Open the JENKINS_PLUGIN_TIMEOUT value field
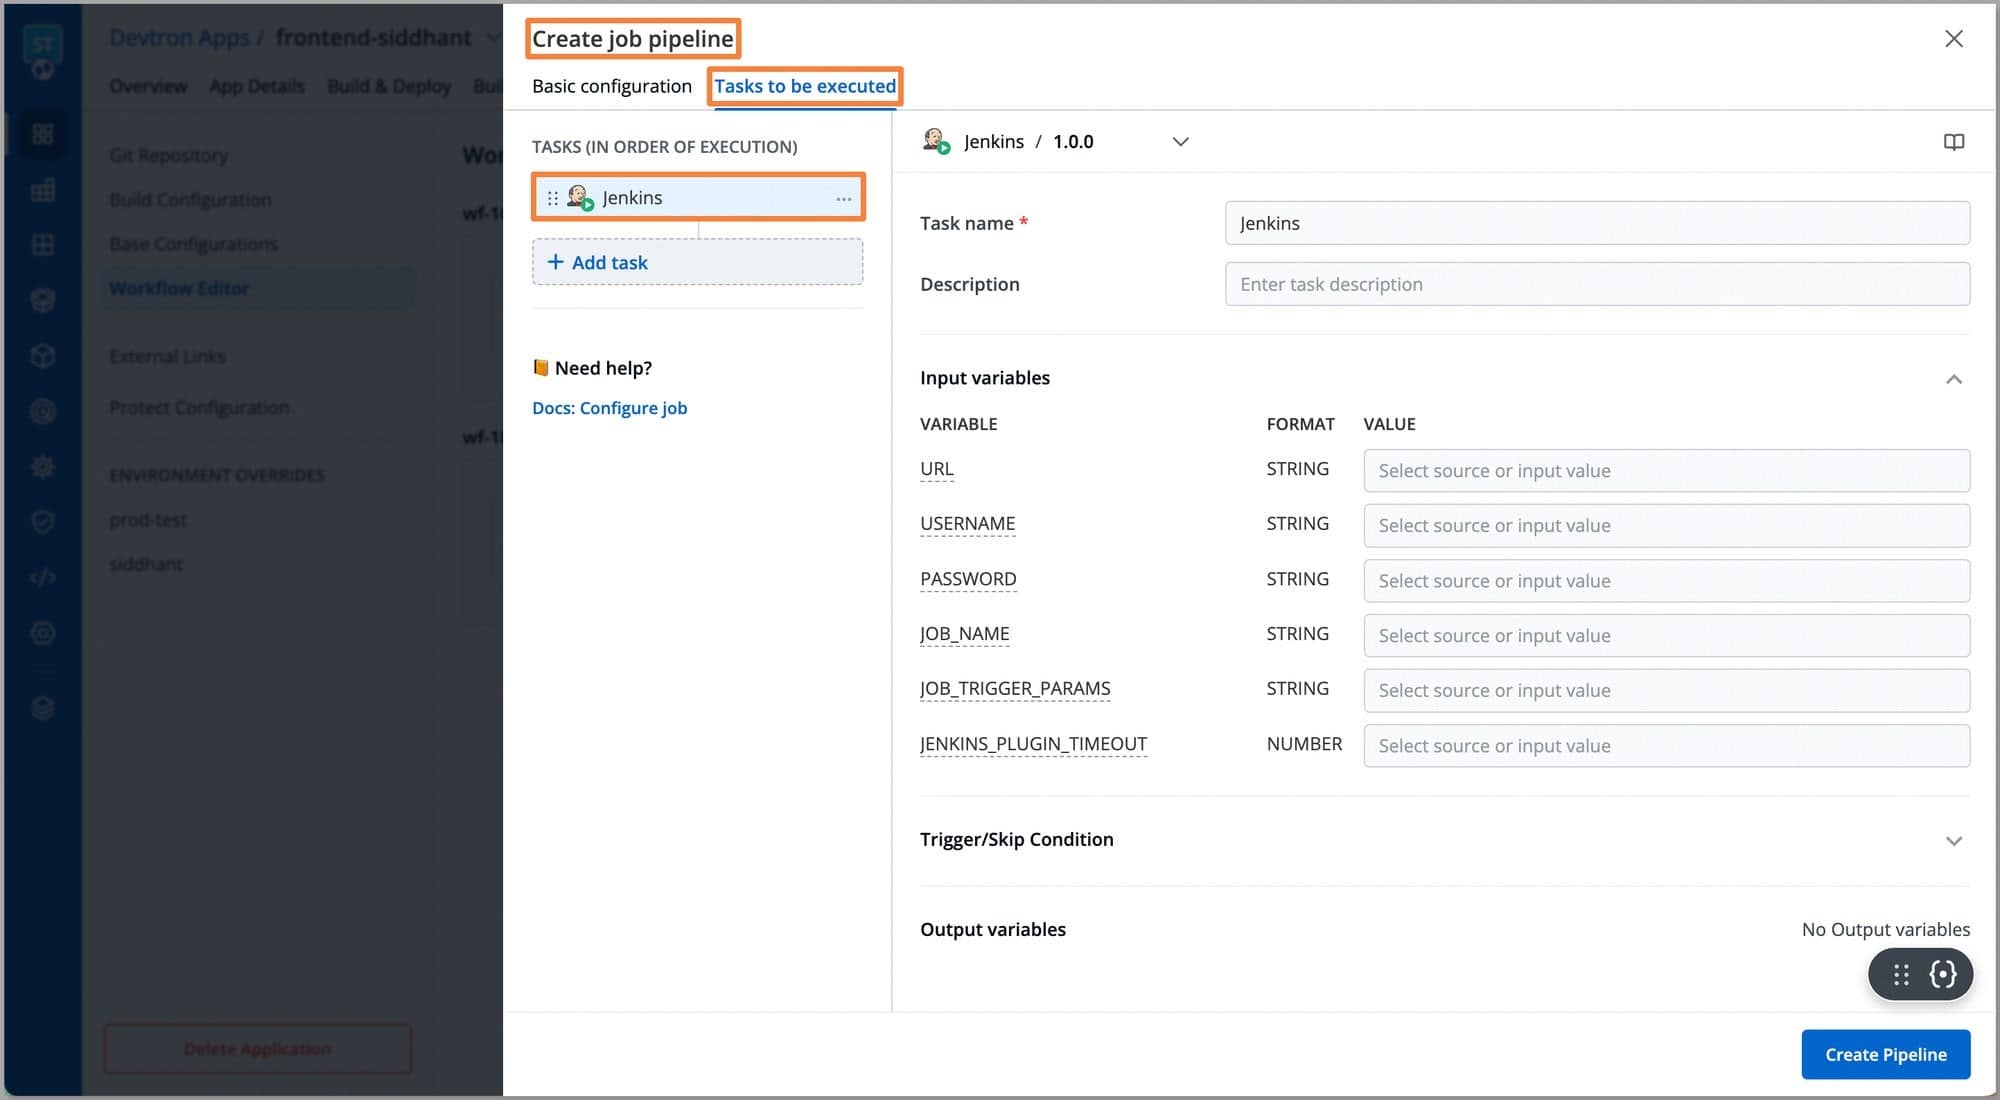 tap(1666, 746)
